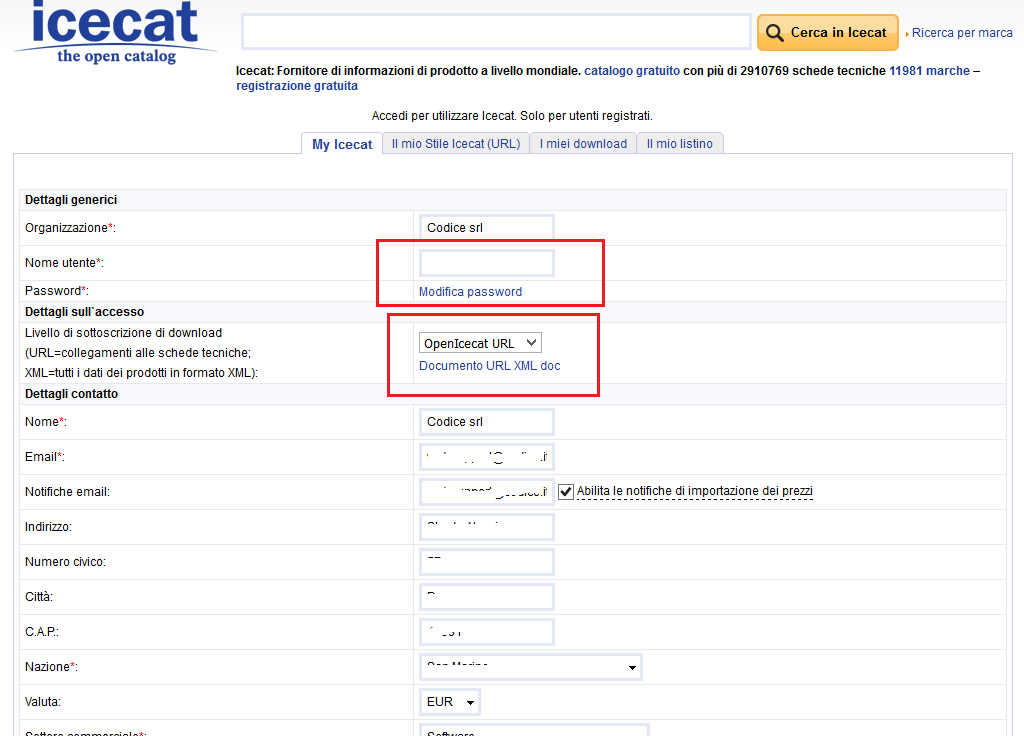Click the Email input field
Screen dimensions: 1024x736
pyautogui.click(x=487, y=457)
